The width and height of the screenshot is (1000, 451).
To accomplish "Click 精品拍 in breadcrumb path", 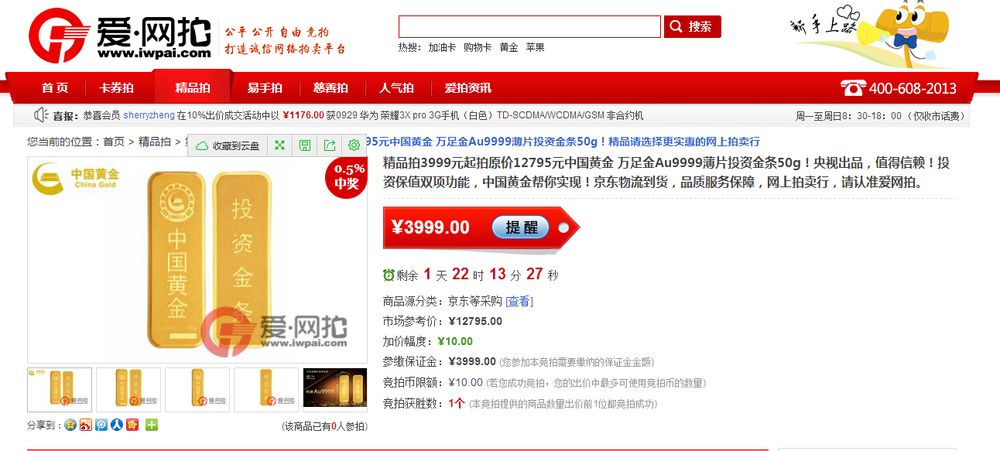I will (154, 142).
